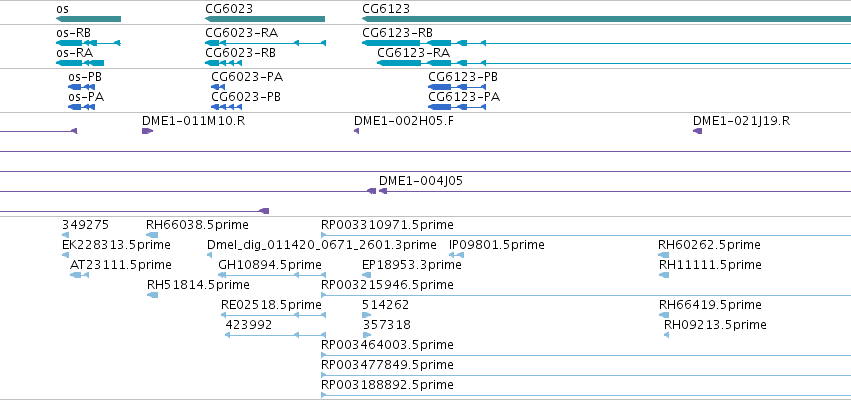Click the RE02518.5prime EST feature
This screenshot has height=400, width=851.
coord(274,315)
